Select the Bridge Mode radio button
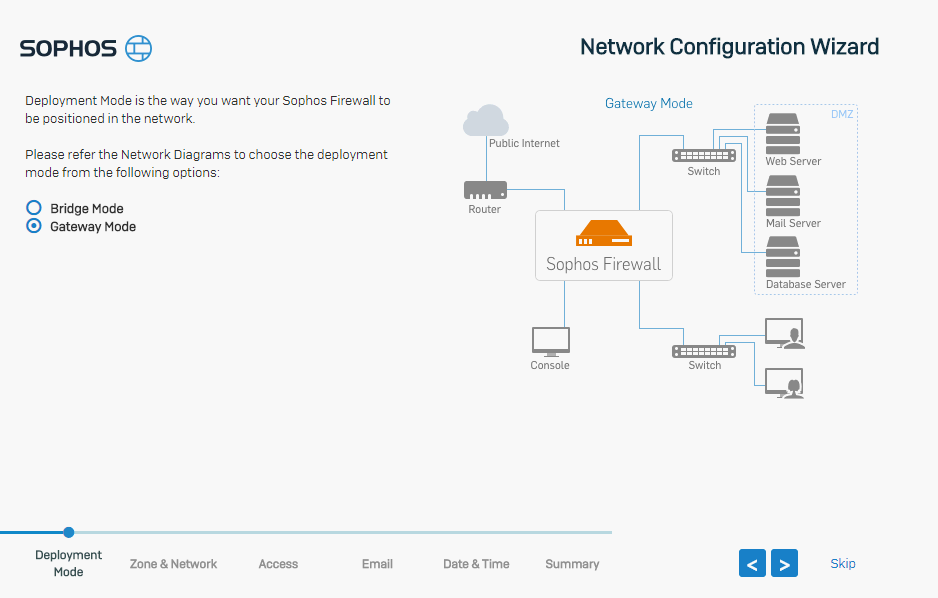This screenshot has width=938, height=598. pyautogui.click(x=34, y=208)
